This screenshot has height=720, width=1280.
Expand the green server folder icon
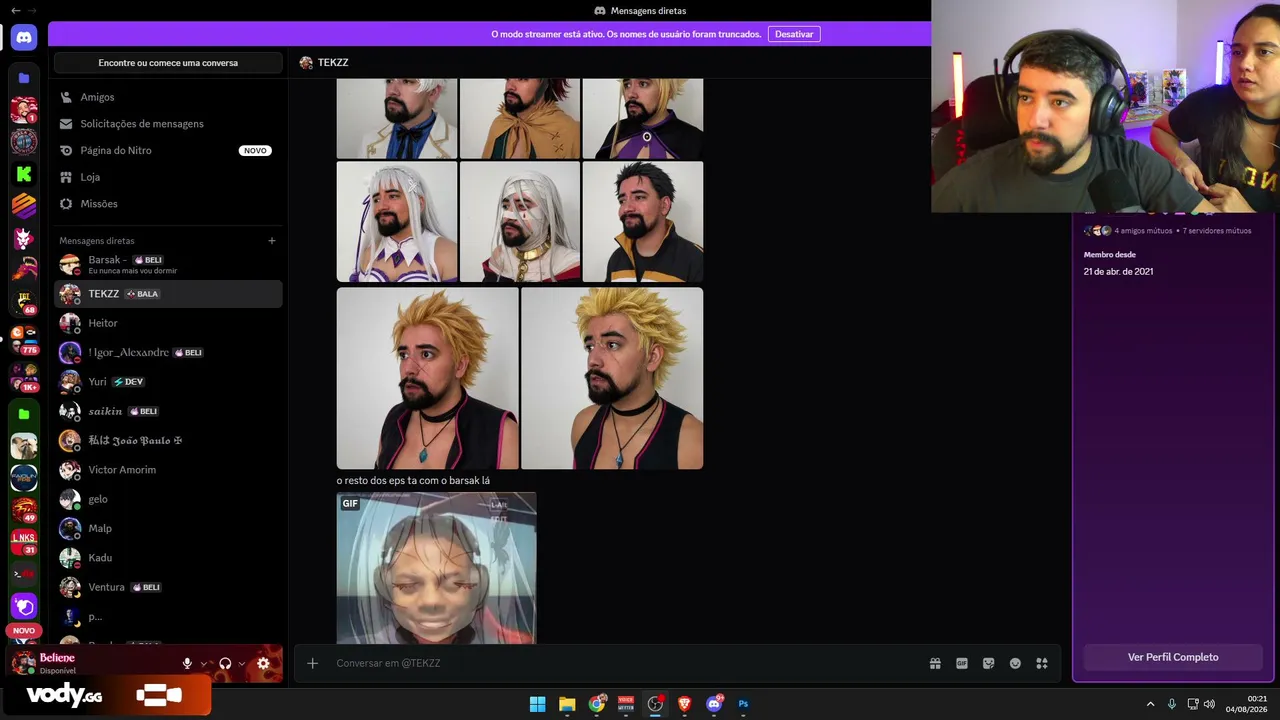coord(24,414)
